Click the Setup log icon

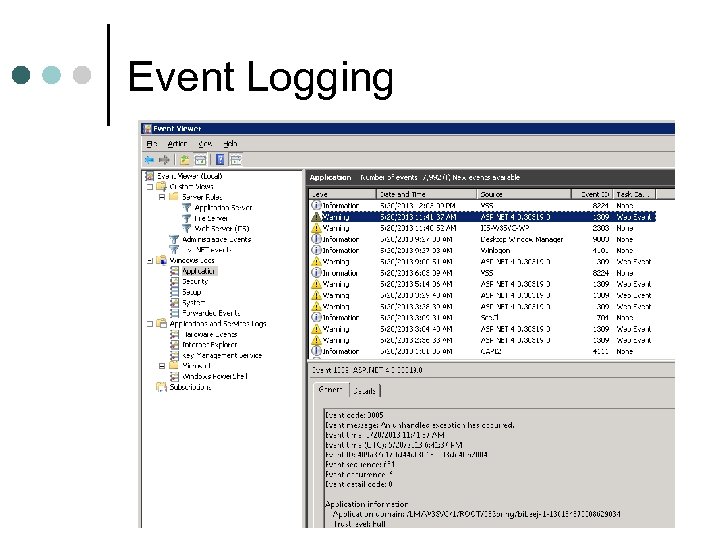point(174,292)
